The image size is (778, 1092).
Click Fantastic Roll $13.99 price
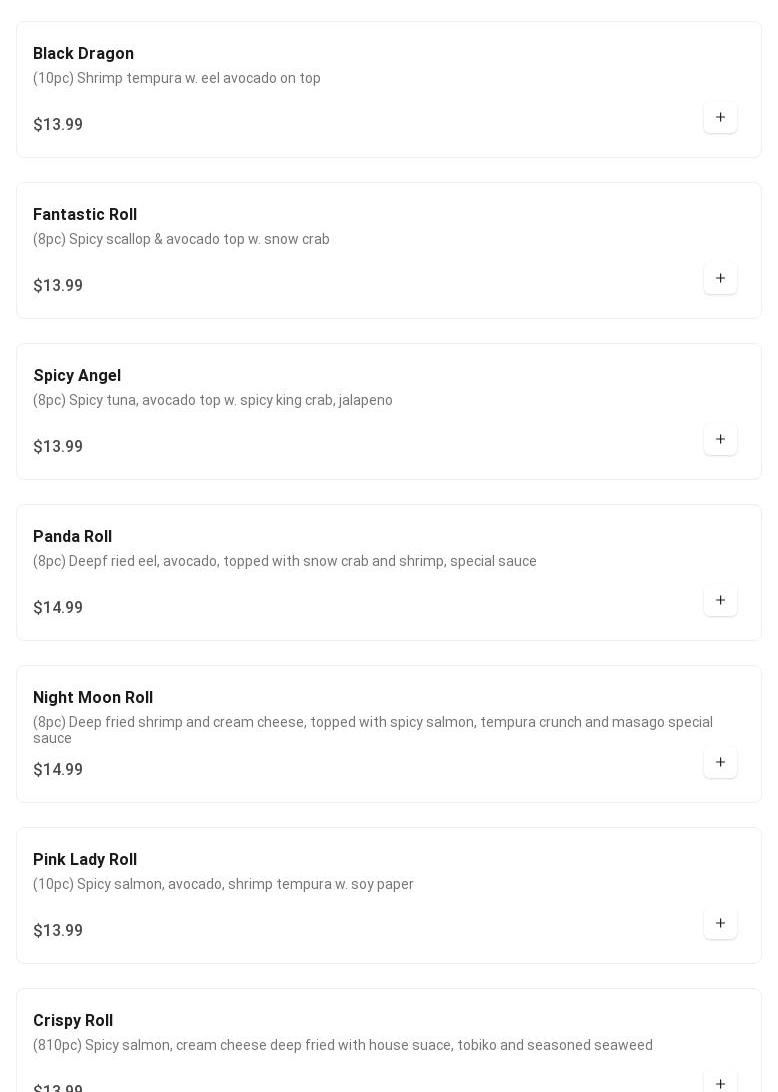pos(58,286)
